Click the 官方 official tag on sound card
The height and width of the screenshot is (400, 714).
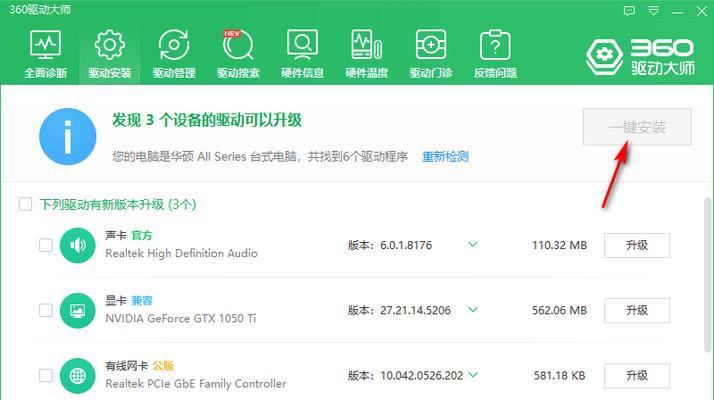(x=142, y=236)
